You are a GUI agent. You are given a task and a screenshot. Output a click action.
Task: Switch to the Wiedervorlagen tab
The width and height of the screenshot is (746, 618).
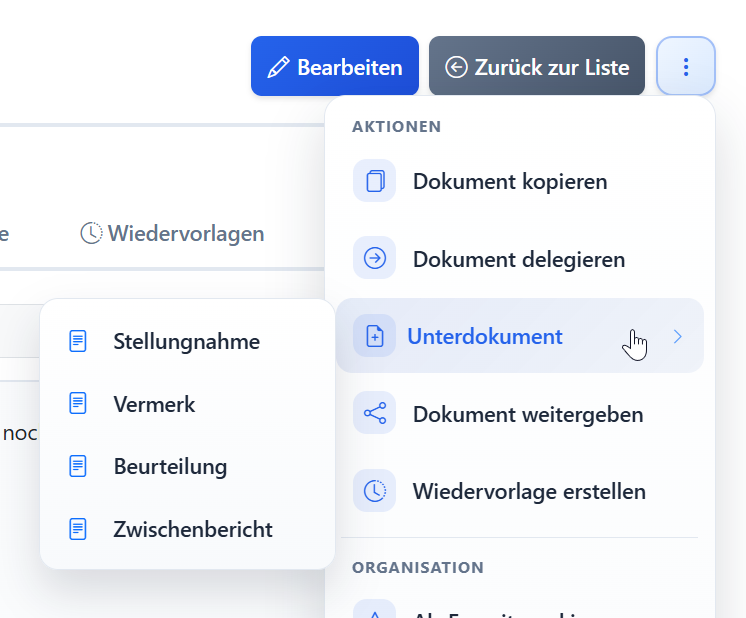click(x=173, y=234)
